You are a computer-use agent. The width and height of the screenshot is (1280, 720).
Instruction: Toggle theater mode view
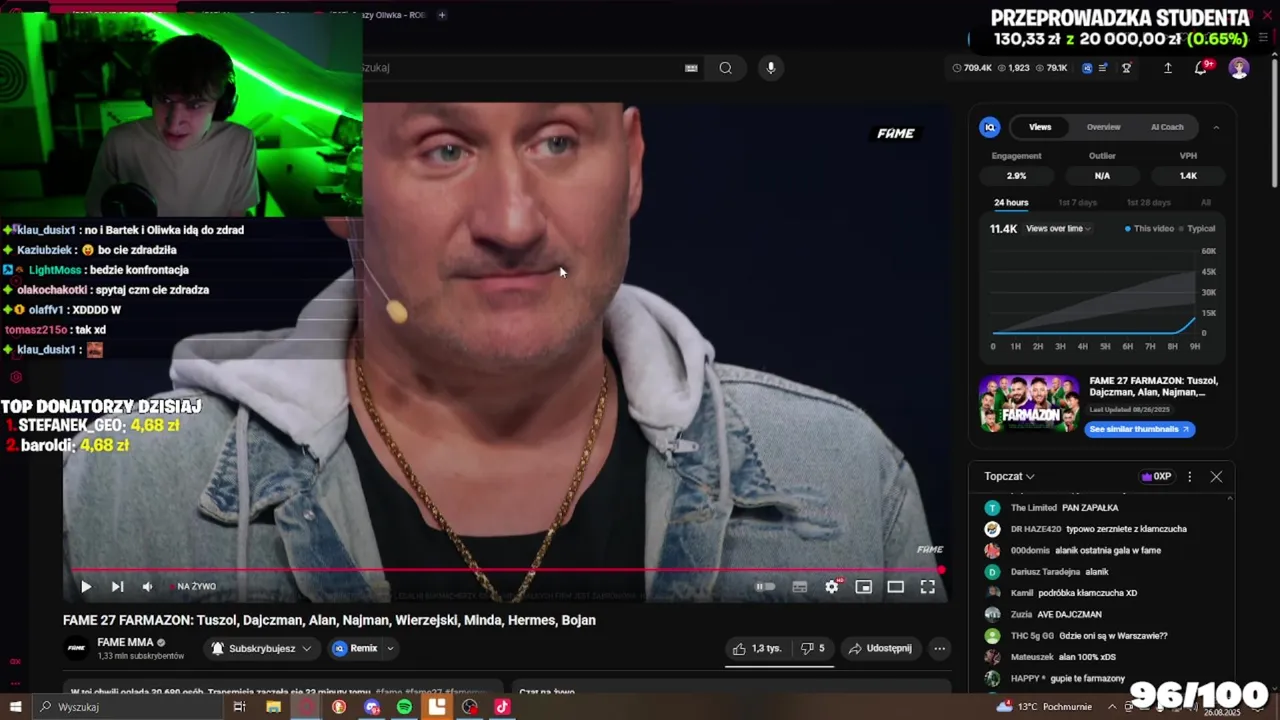click(x=896, y=587)
